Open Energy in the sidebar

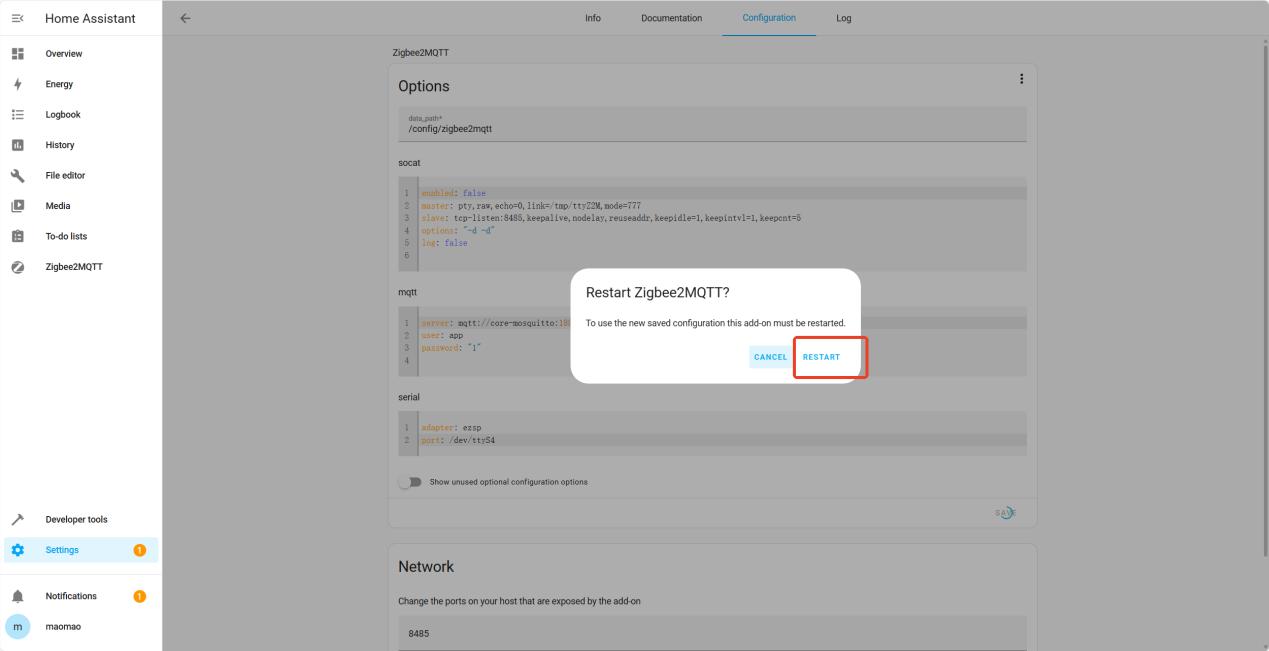click(x=81, y=84)
